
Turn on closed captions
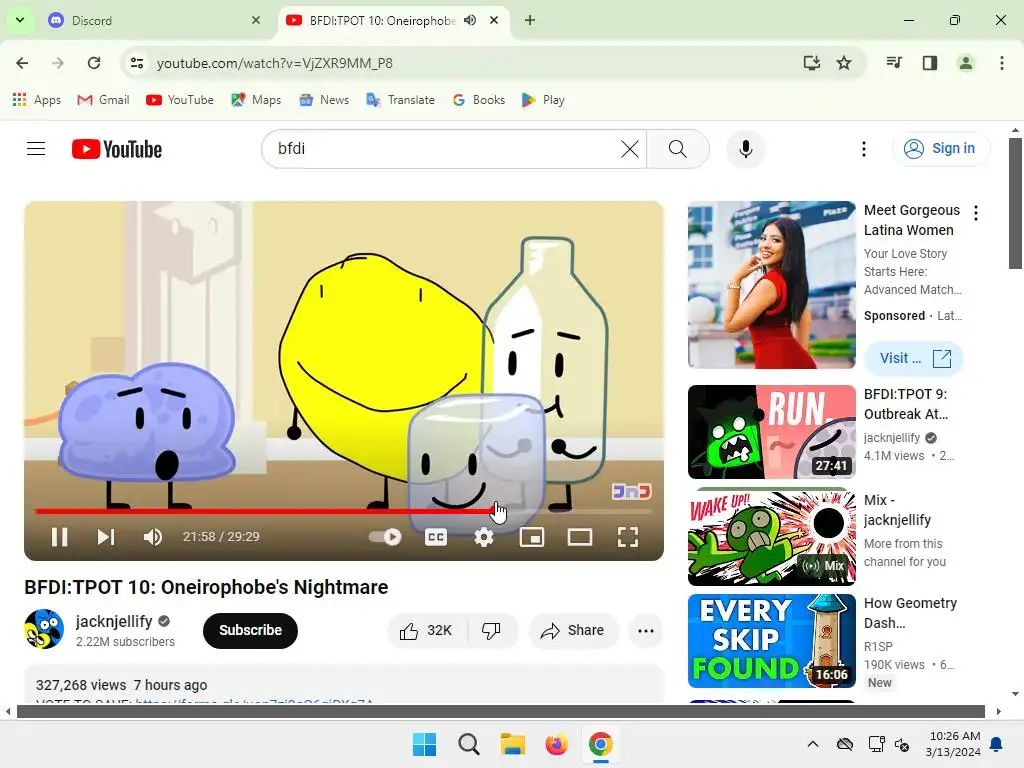436,537
